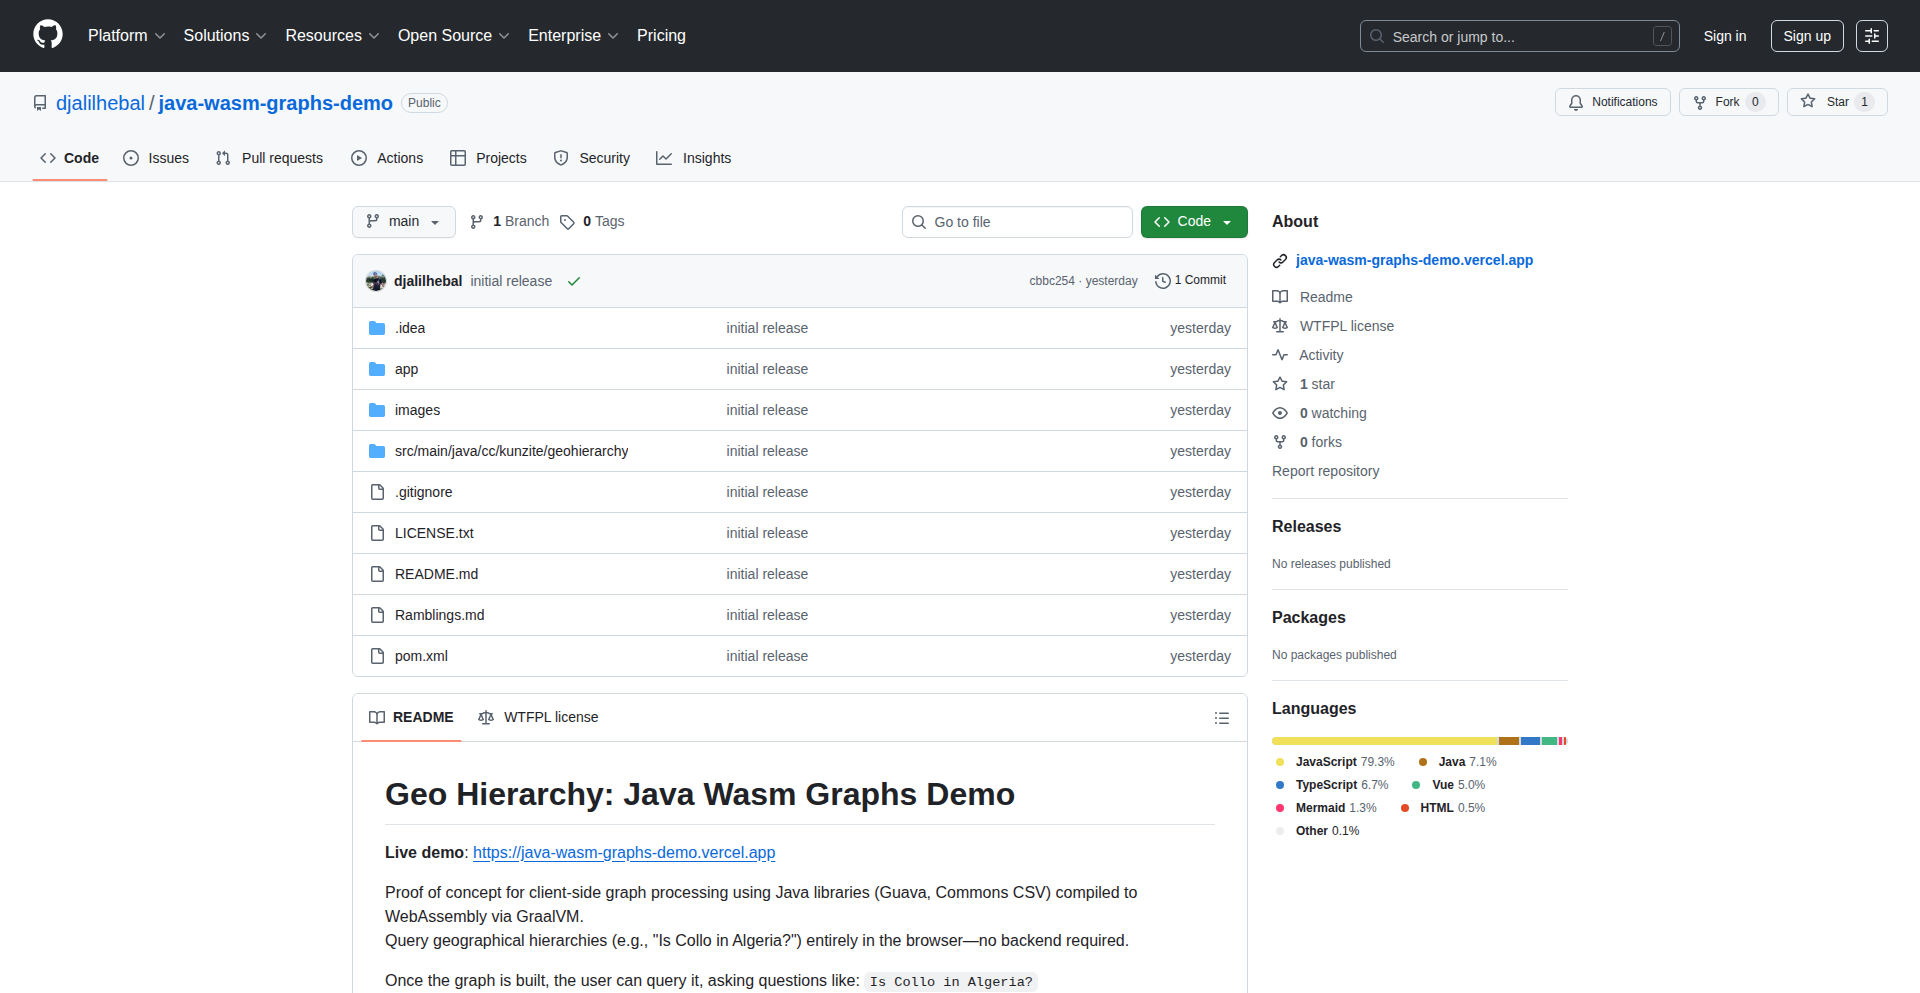This screenshot has width=1920, height=993.
Task: Expand the Open Source menu
Action: click(x=453, y=36)
